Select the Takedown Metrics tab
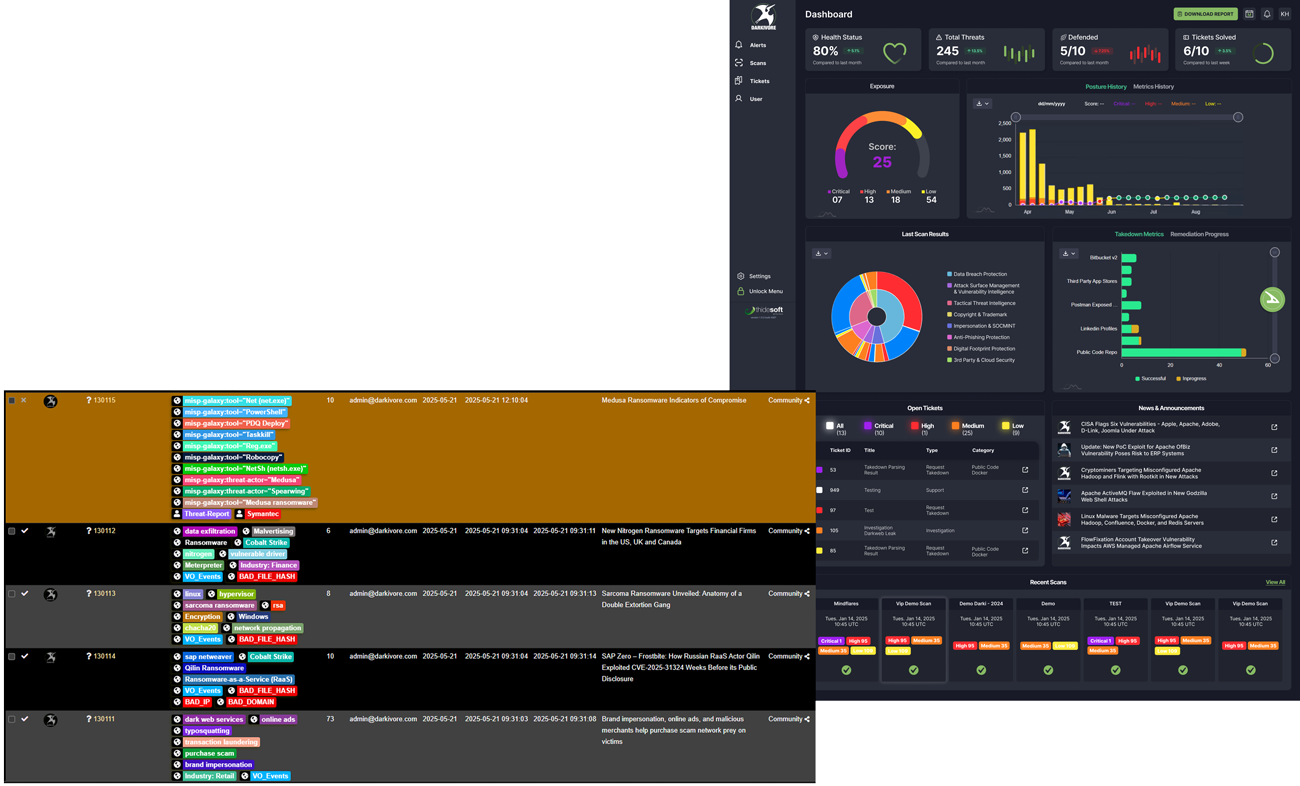The width and height of the screenshot is (1300, 786). [1139, 234]
